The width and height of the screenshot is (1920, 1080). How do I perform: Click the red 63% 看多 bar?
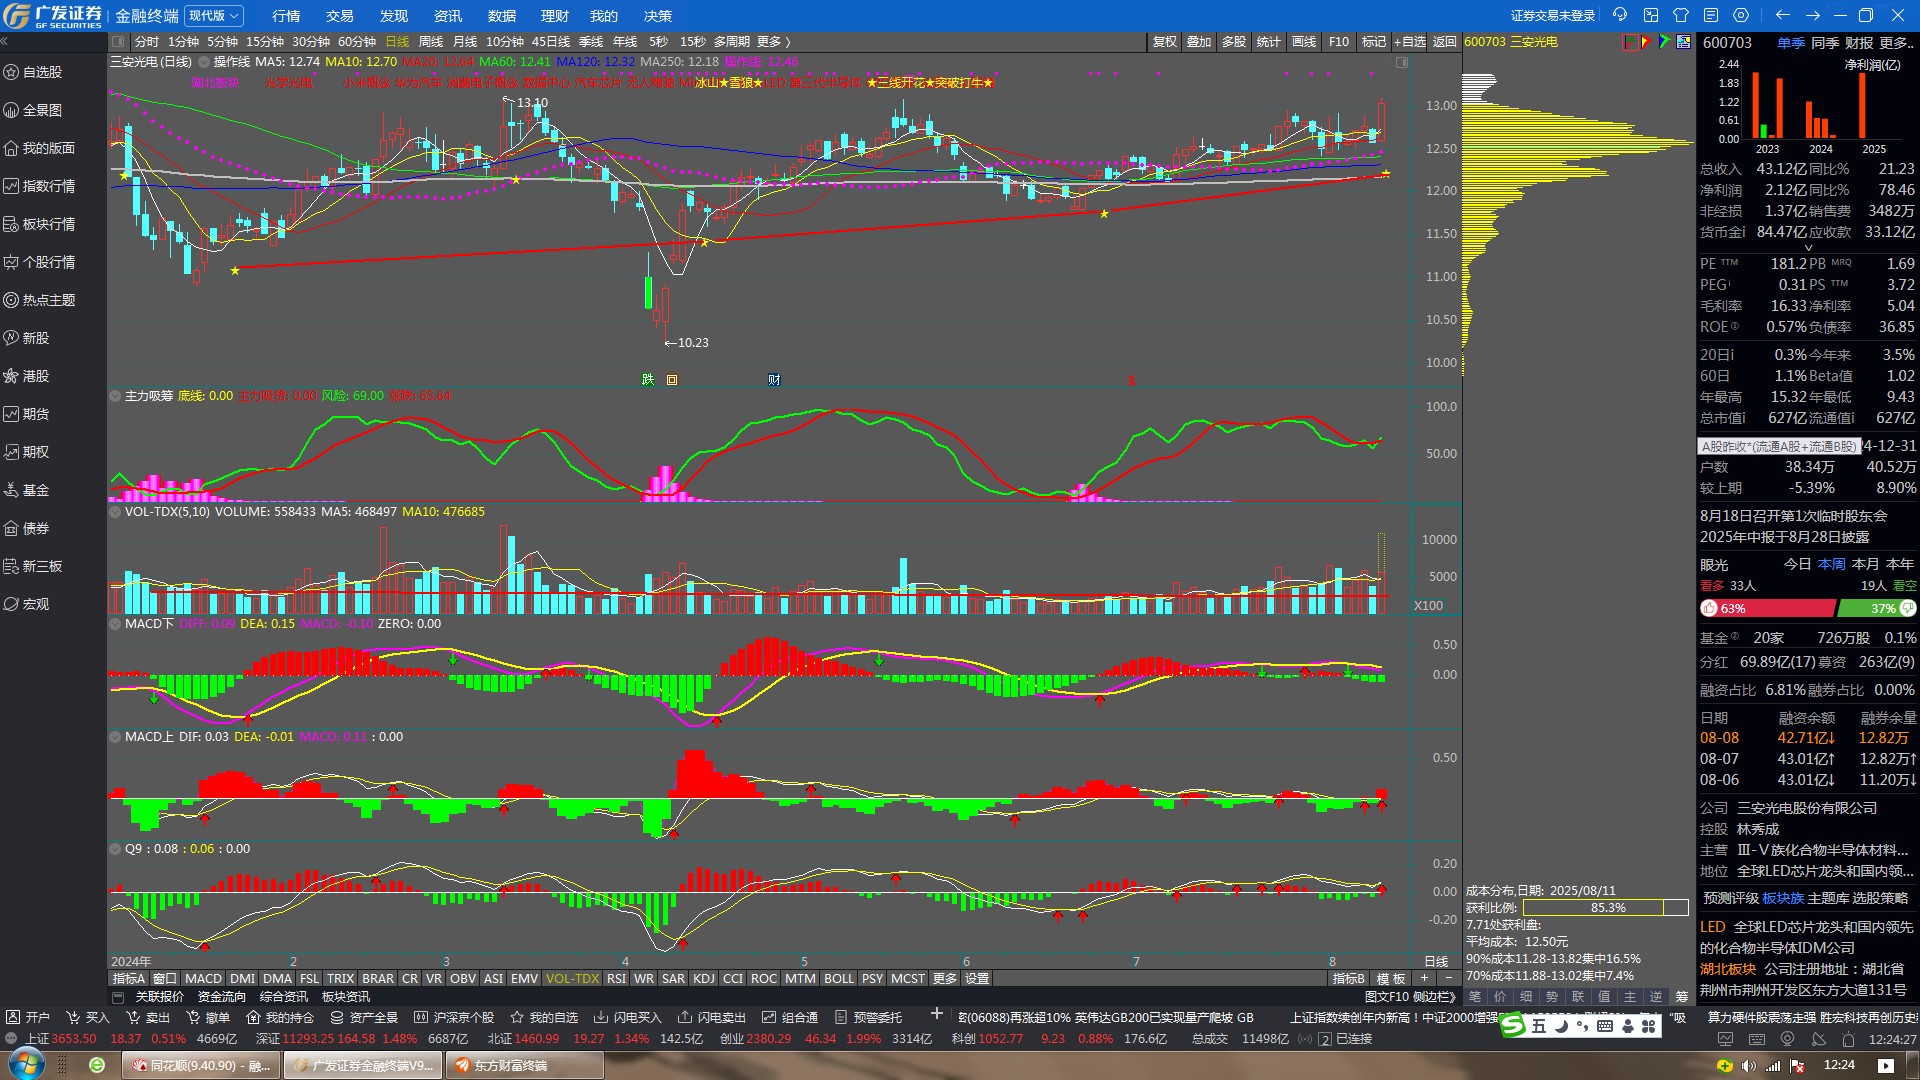(x=1768, y=608)
